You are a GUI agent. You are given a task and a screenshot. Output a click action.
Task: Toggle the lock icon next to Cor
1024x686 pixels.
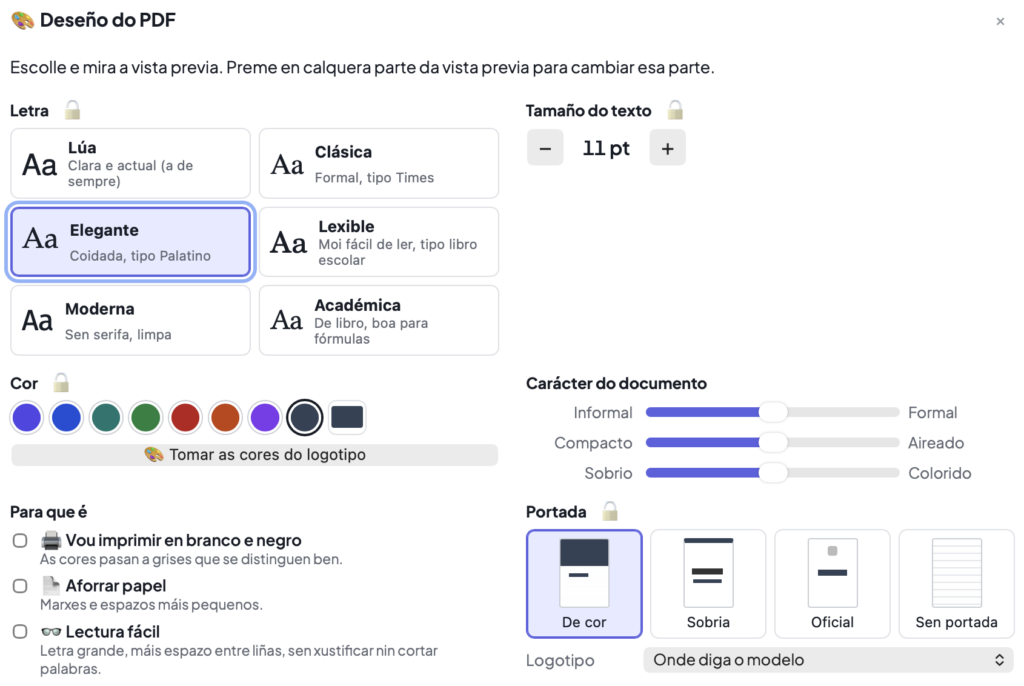[x=61, y=382]
